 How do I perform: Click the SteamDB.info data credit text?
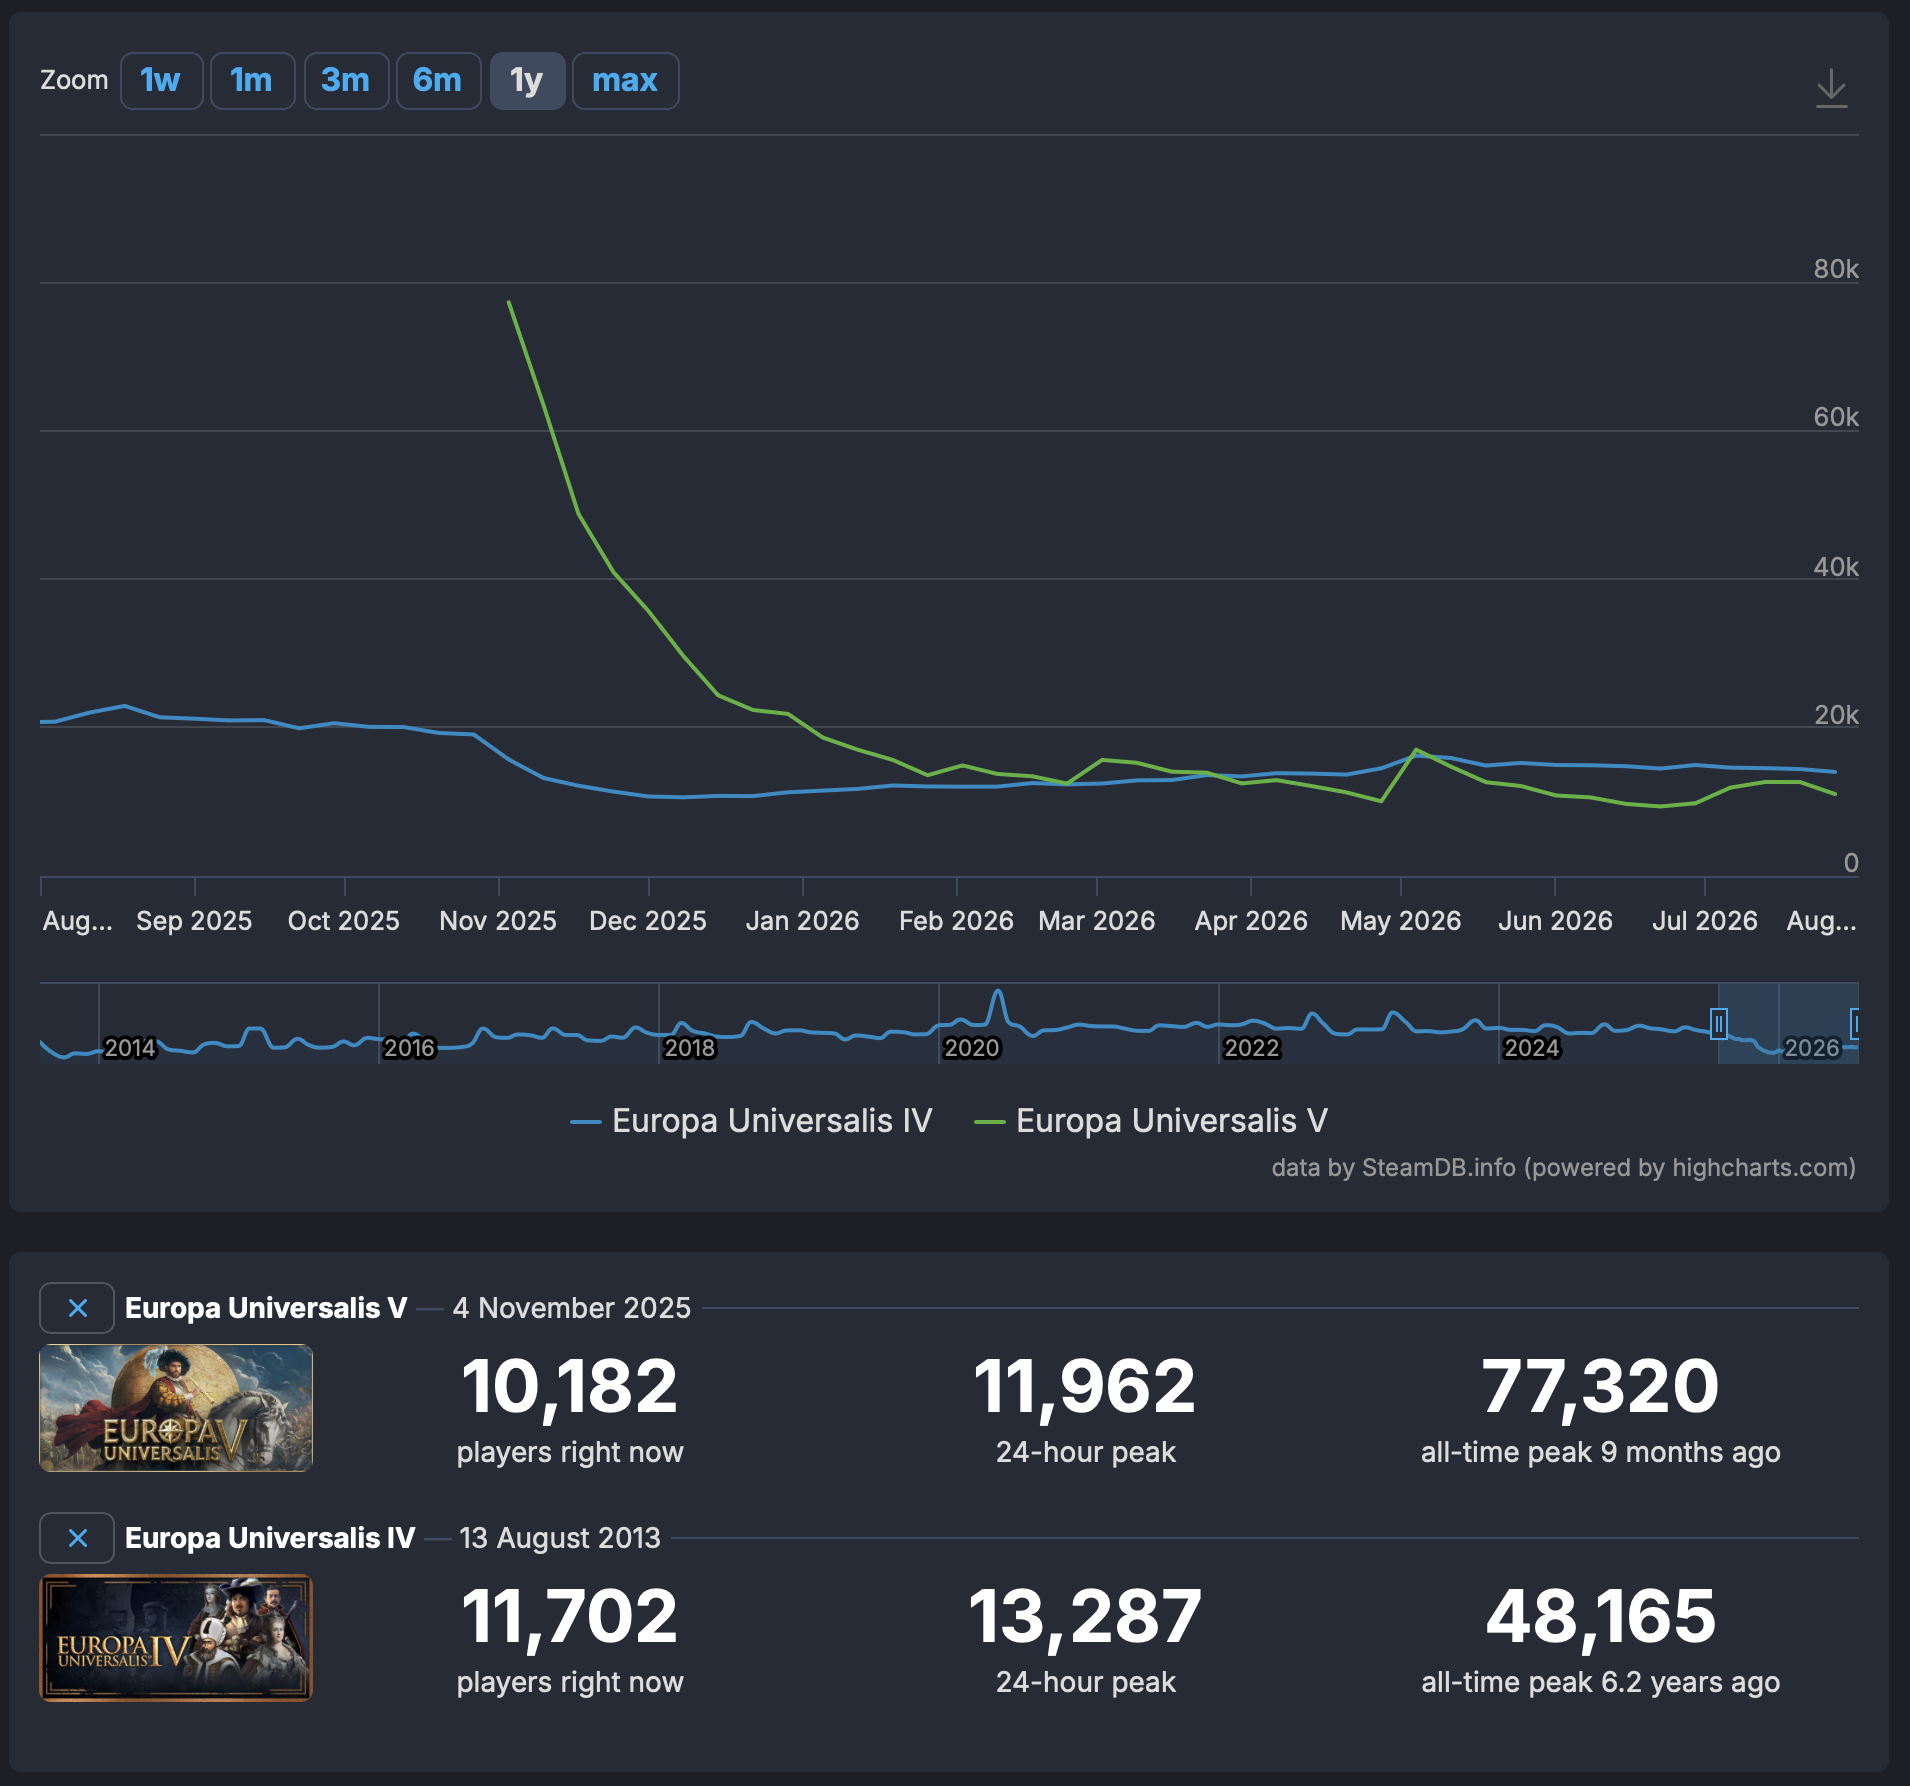pyautogui.click(x=1564, y=1168)
